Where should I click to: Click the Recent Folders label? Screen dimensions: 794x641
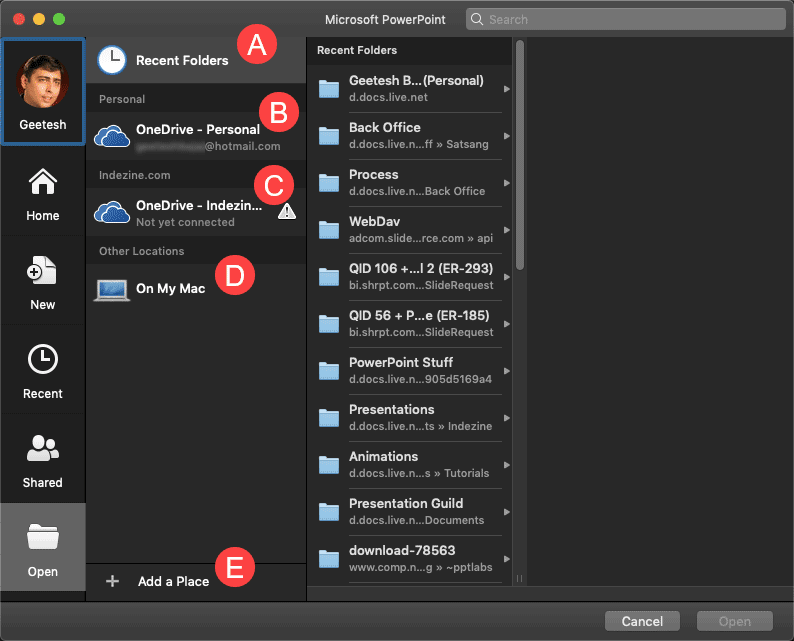tap(182, 60)
